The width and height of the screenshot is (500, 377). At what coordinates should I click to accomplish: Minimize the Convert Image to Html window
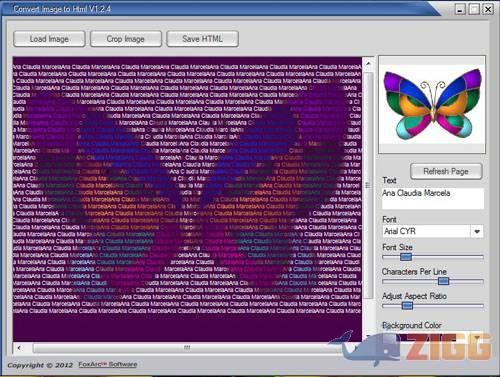pyautogui.click(x=460, y=9)
